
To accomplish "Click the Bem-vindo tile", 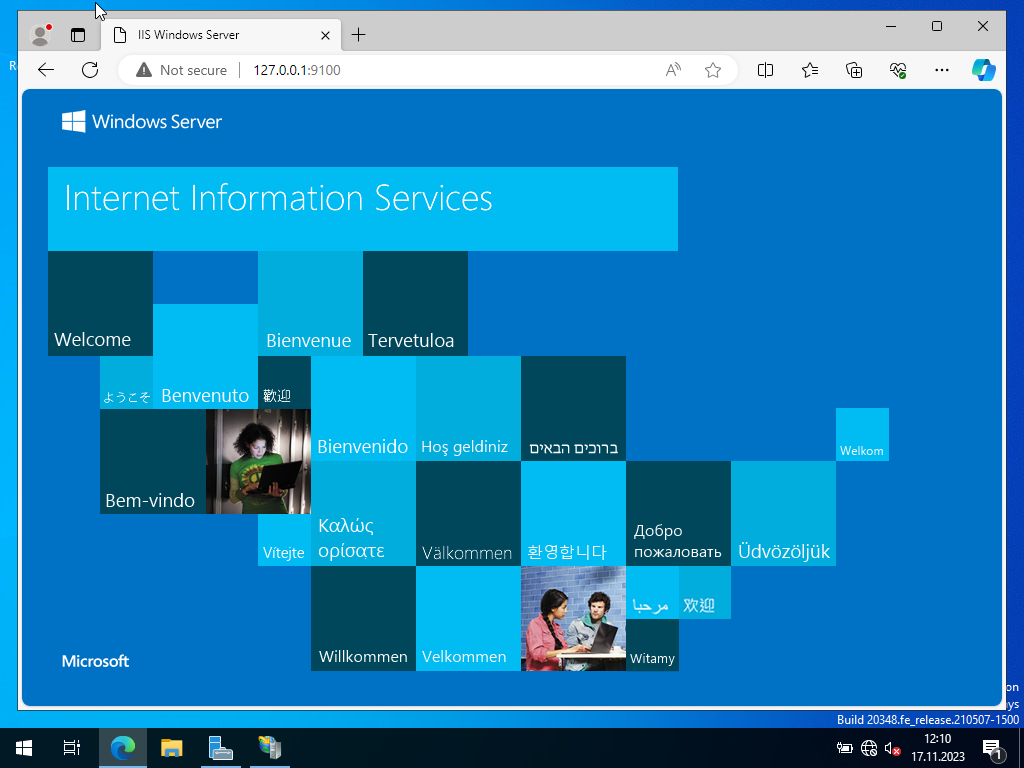I will tap(153, 462).
